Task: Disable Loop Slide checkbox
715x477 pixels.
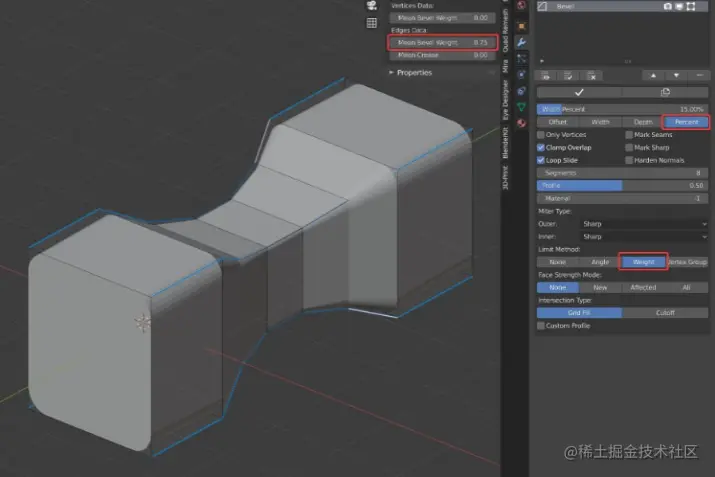Action: pos(541,160)
